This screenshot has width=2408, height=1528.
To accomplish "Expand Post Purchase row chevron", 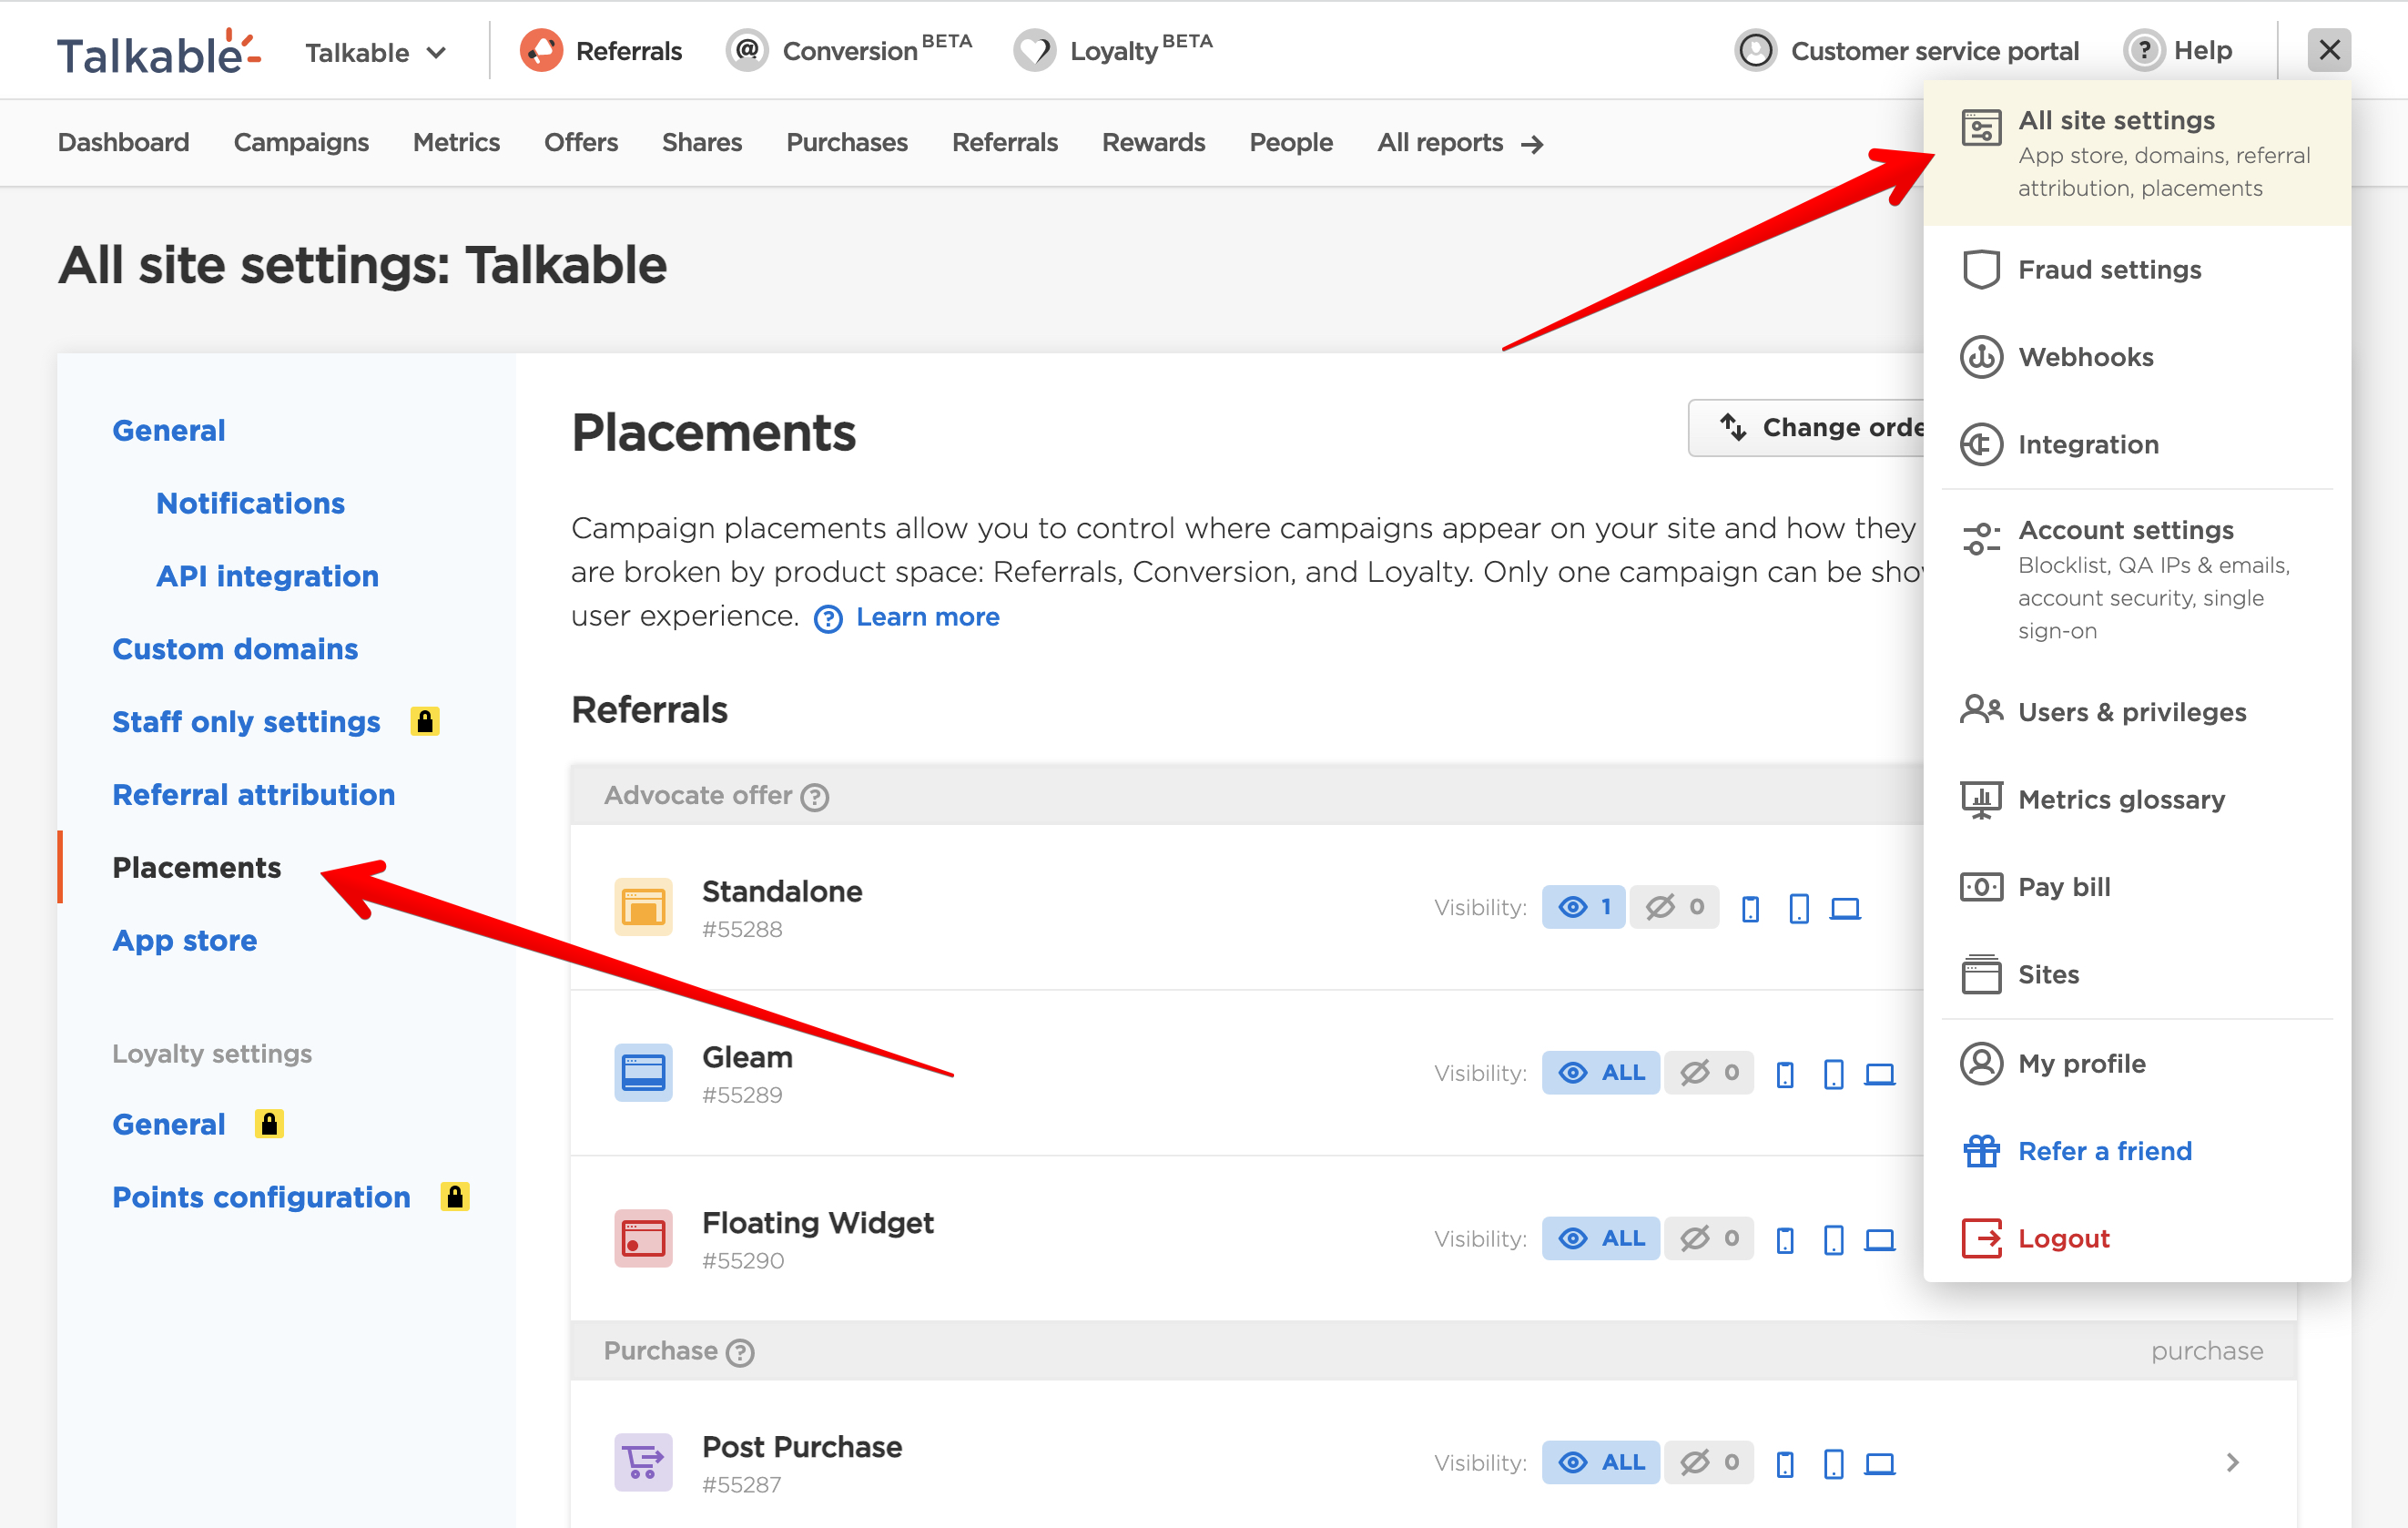I will [x=2232, y=1462].
